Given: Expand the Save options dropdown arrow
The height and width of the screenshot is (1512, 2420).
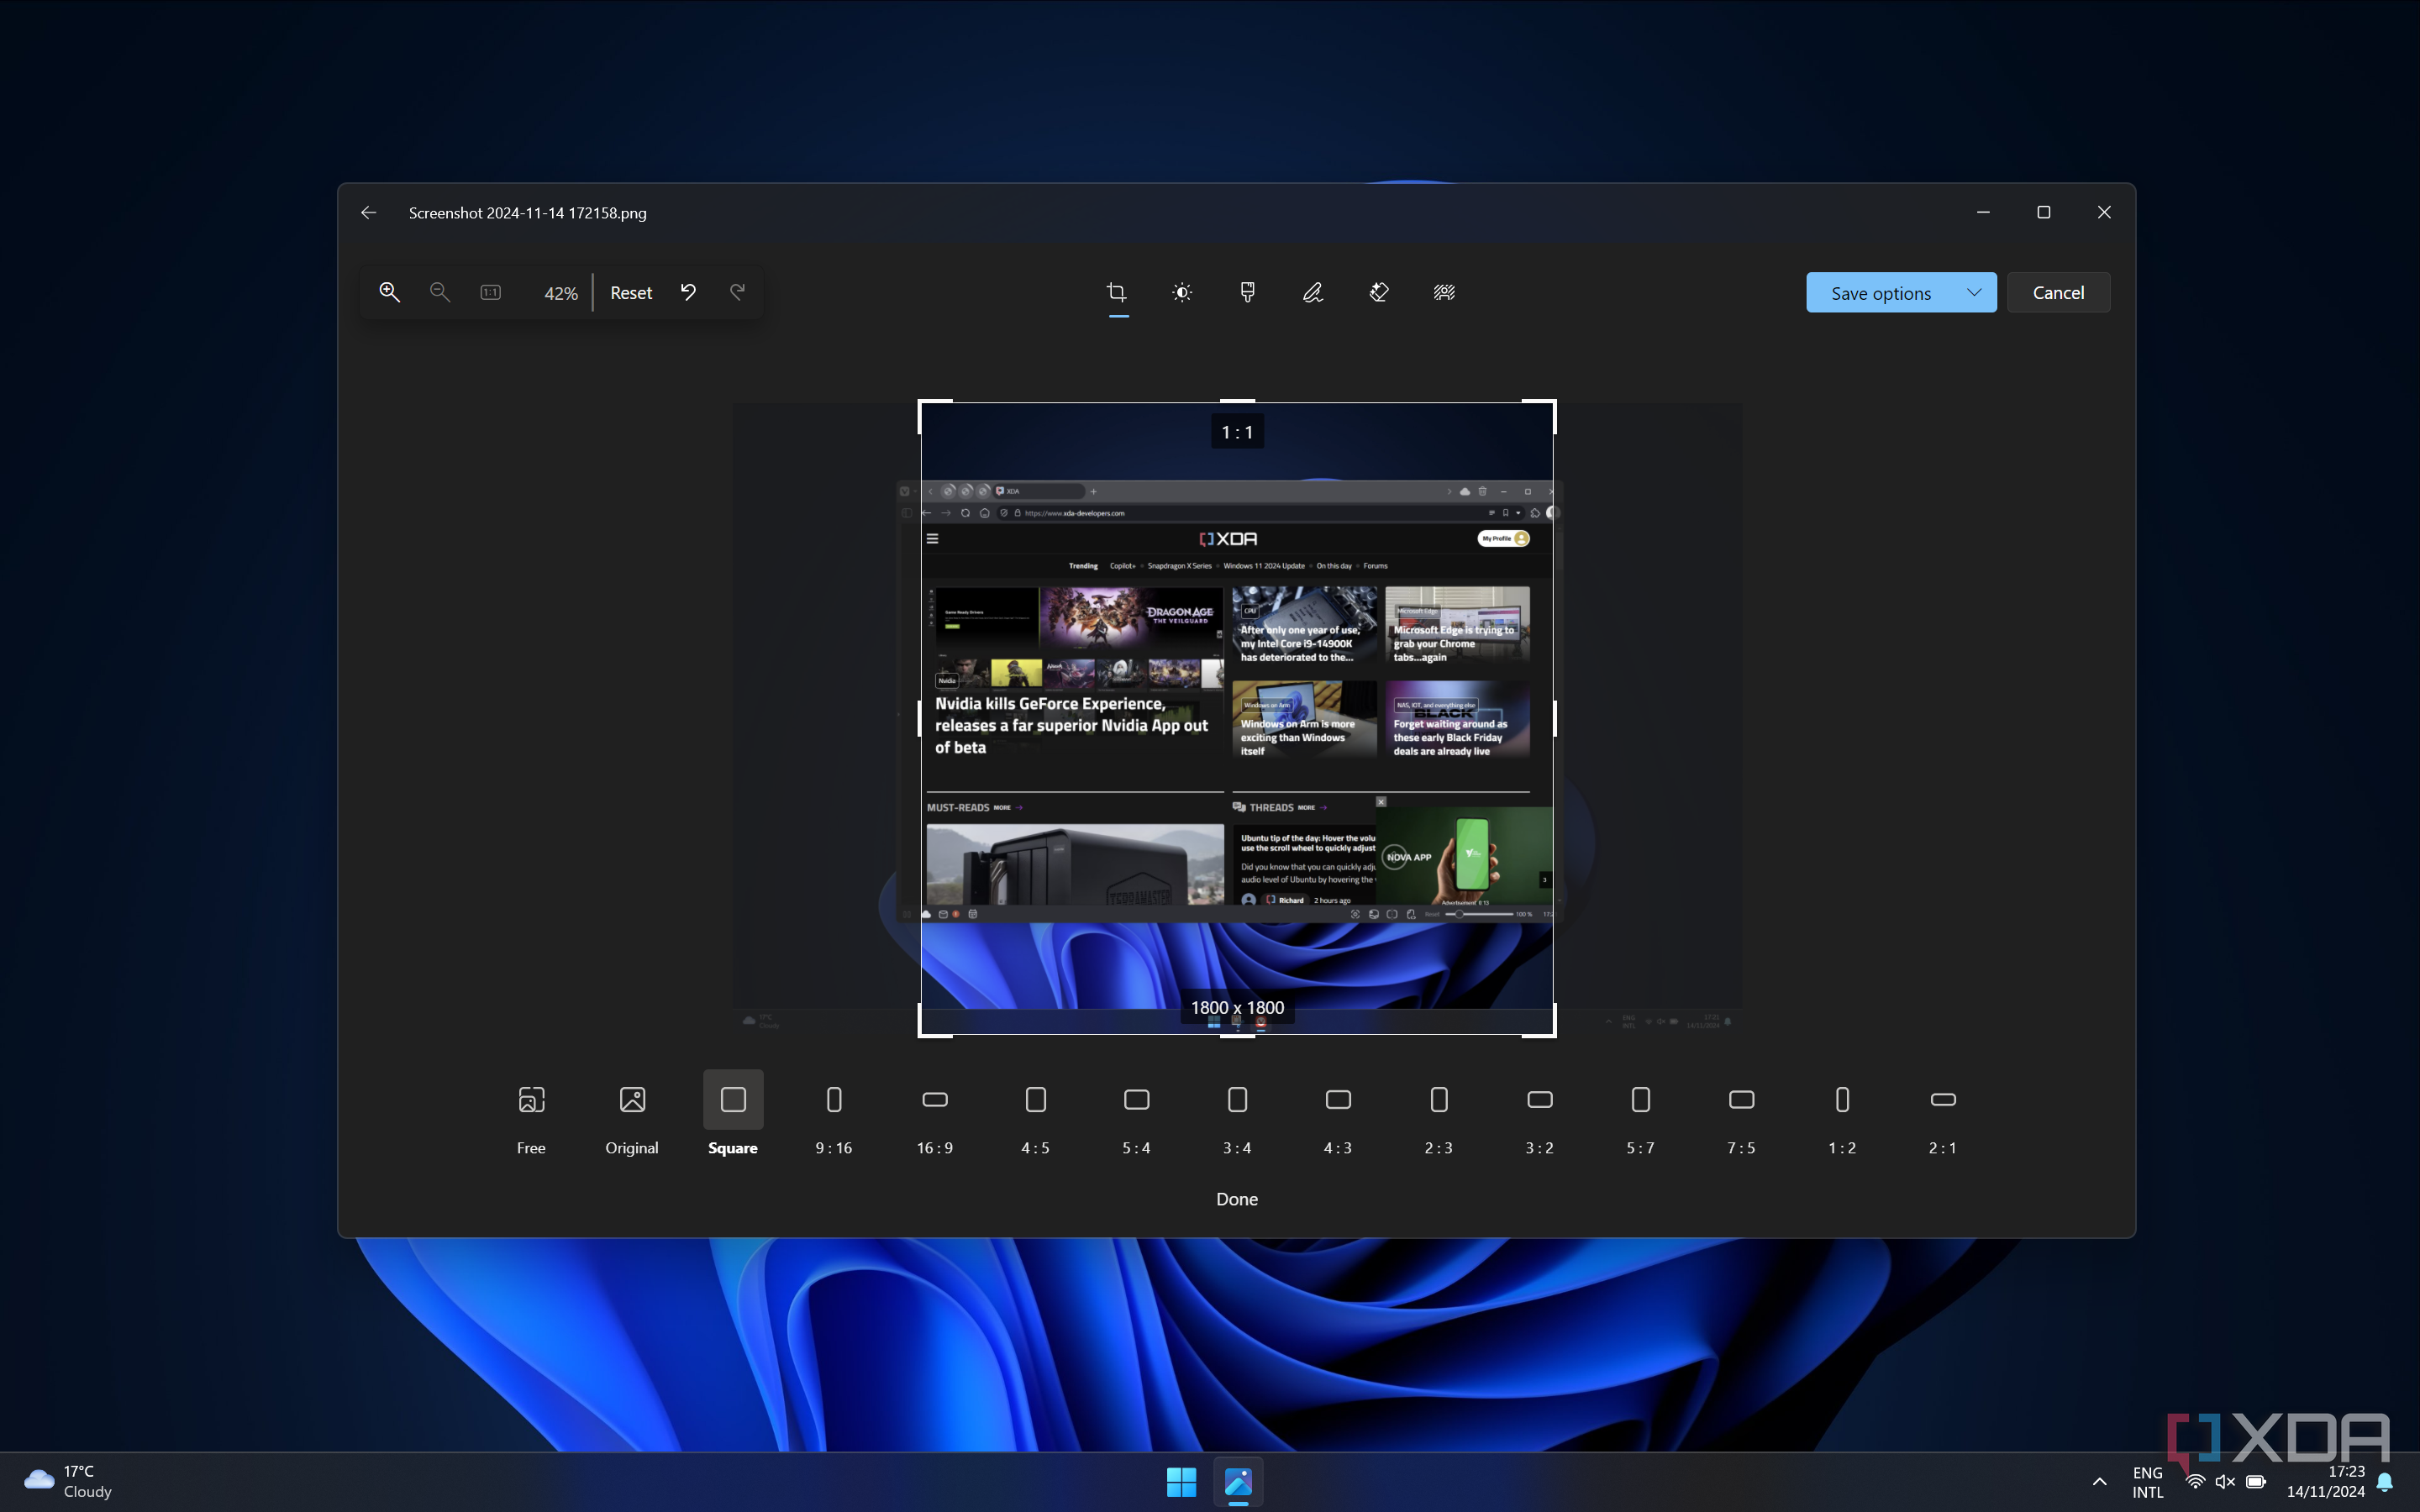Looking at the screenshot, I should (1974, 292).
